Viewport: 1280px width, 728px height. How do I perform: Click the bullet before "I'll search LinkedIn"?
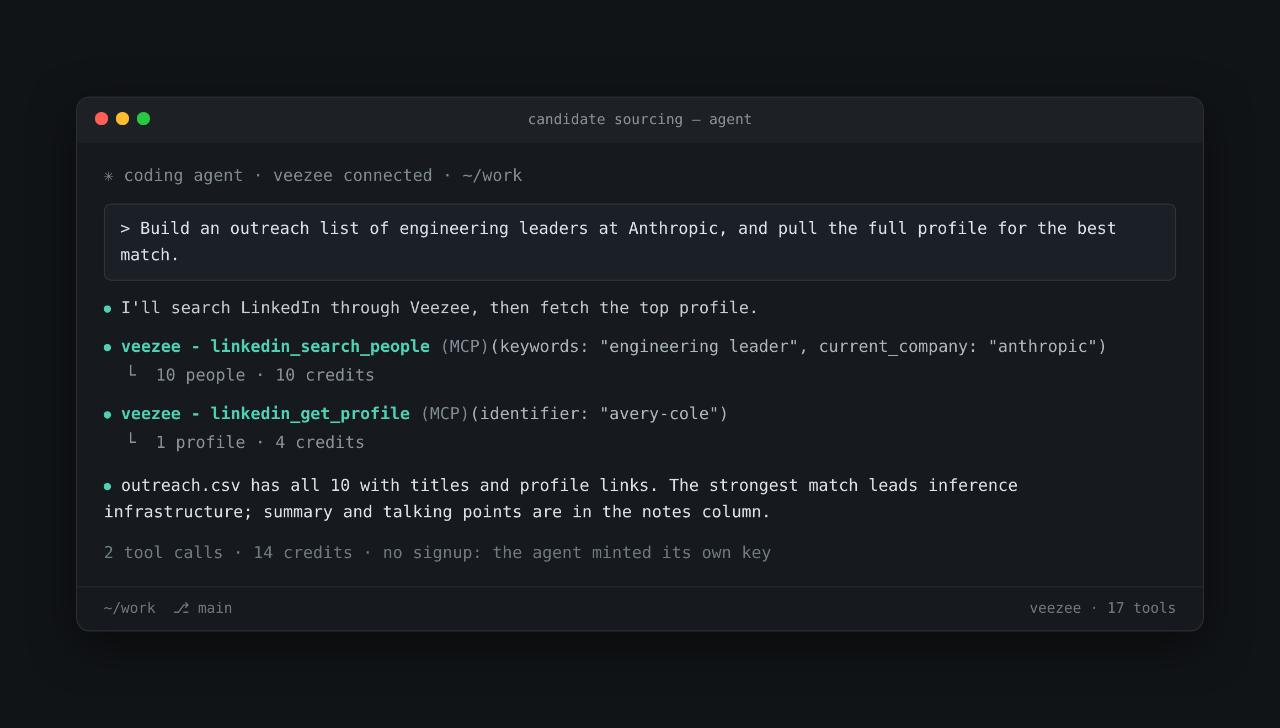coord(107,309)
